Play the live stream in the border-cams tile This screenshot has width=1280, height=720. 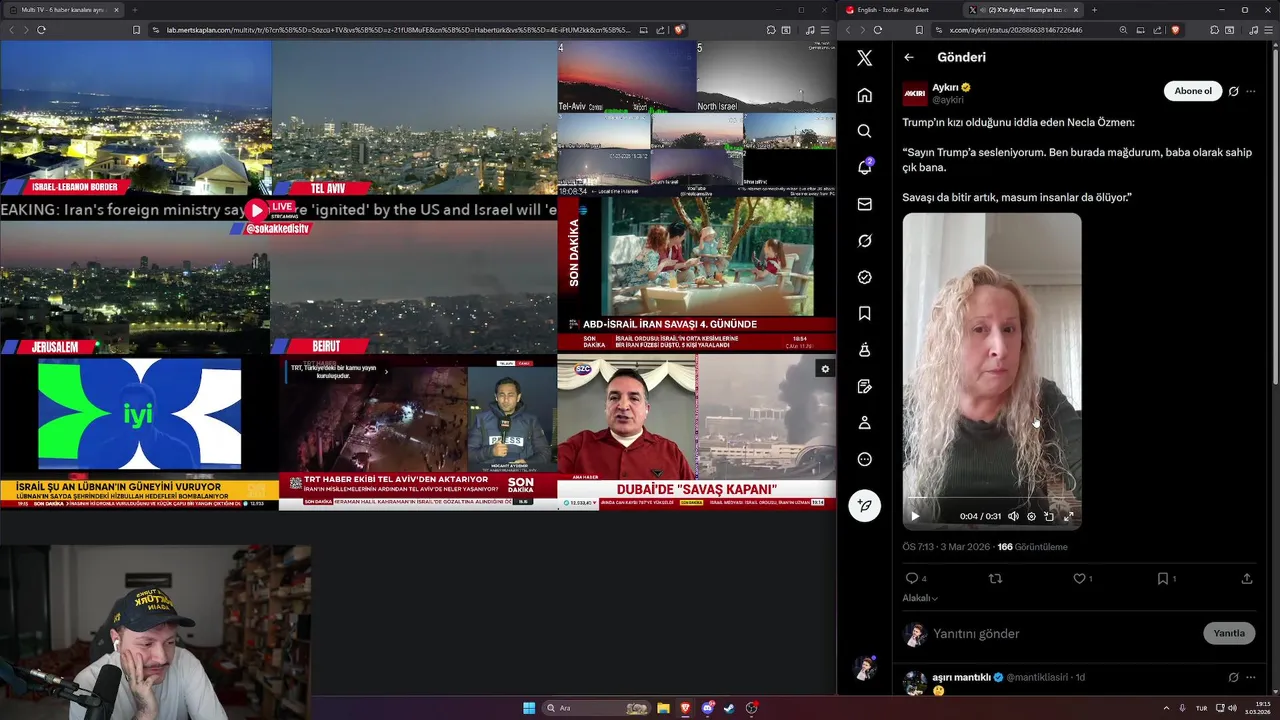[x=257, y=210]
